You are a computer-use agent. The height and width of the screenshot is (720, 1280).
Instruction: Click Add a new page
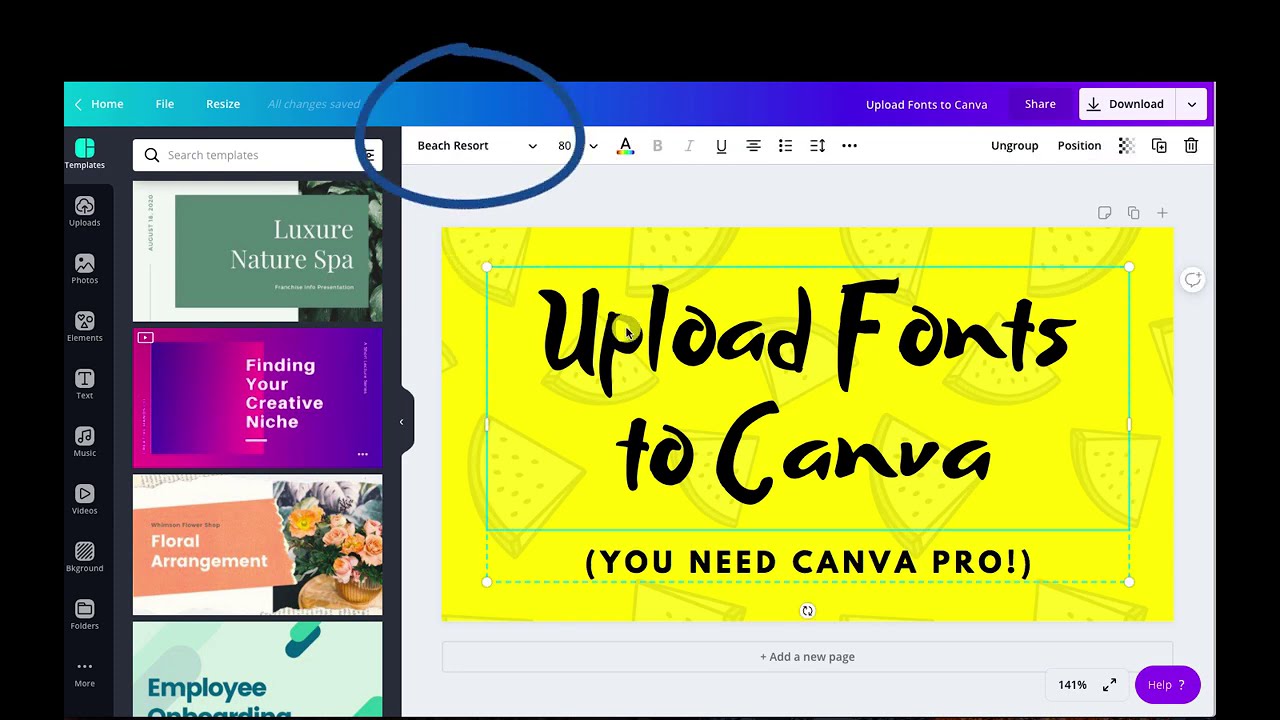tap(807, 657)
